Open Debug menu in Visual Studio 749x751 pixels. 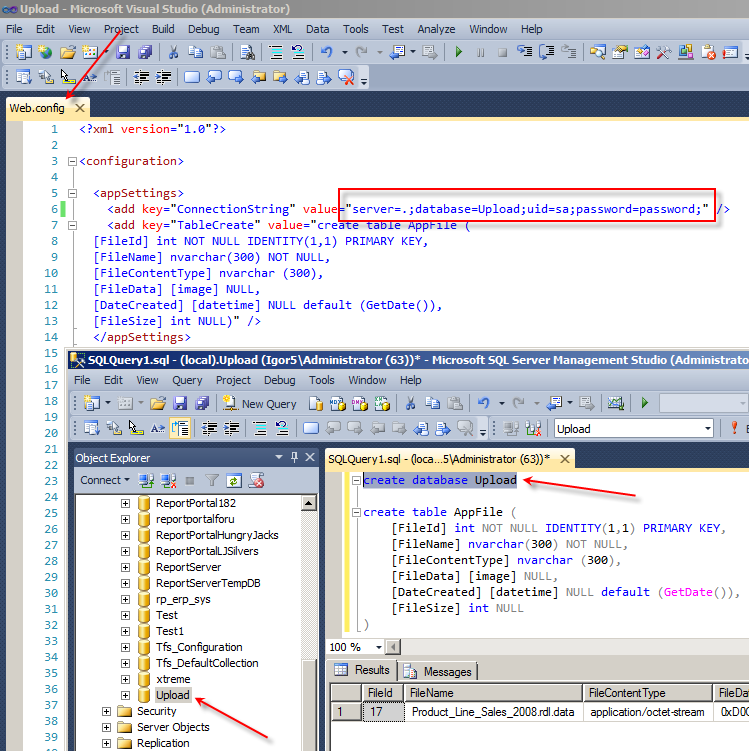click(x=204, y=29)
